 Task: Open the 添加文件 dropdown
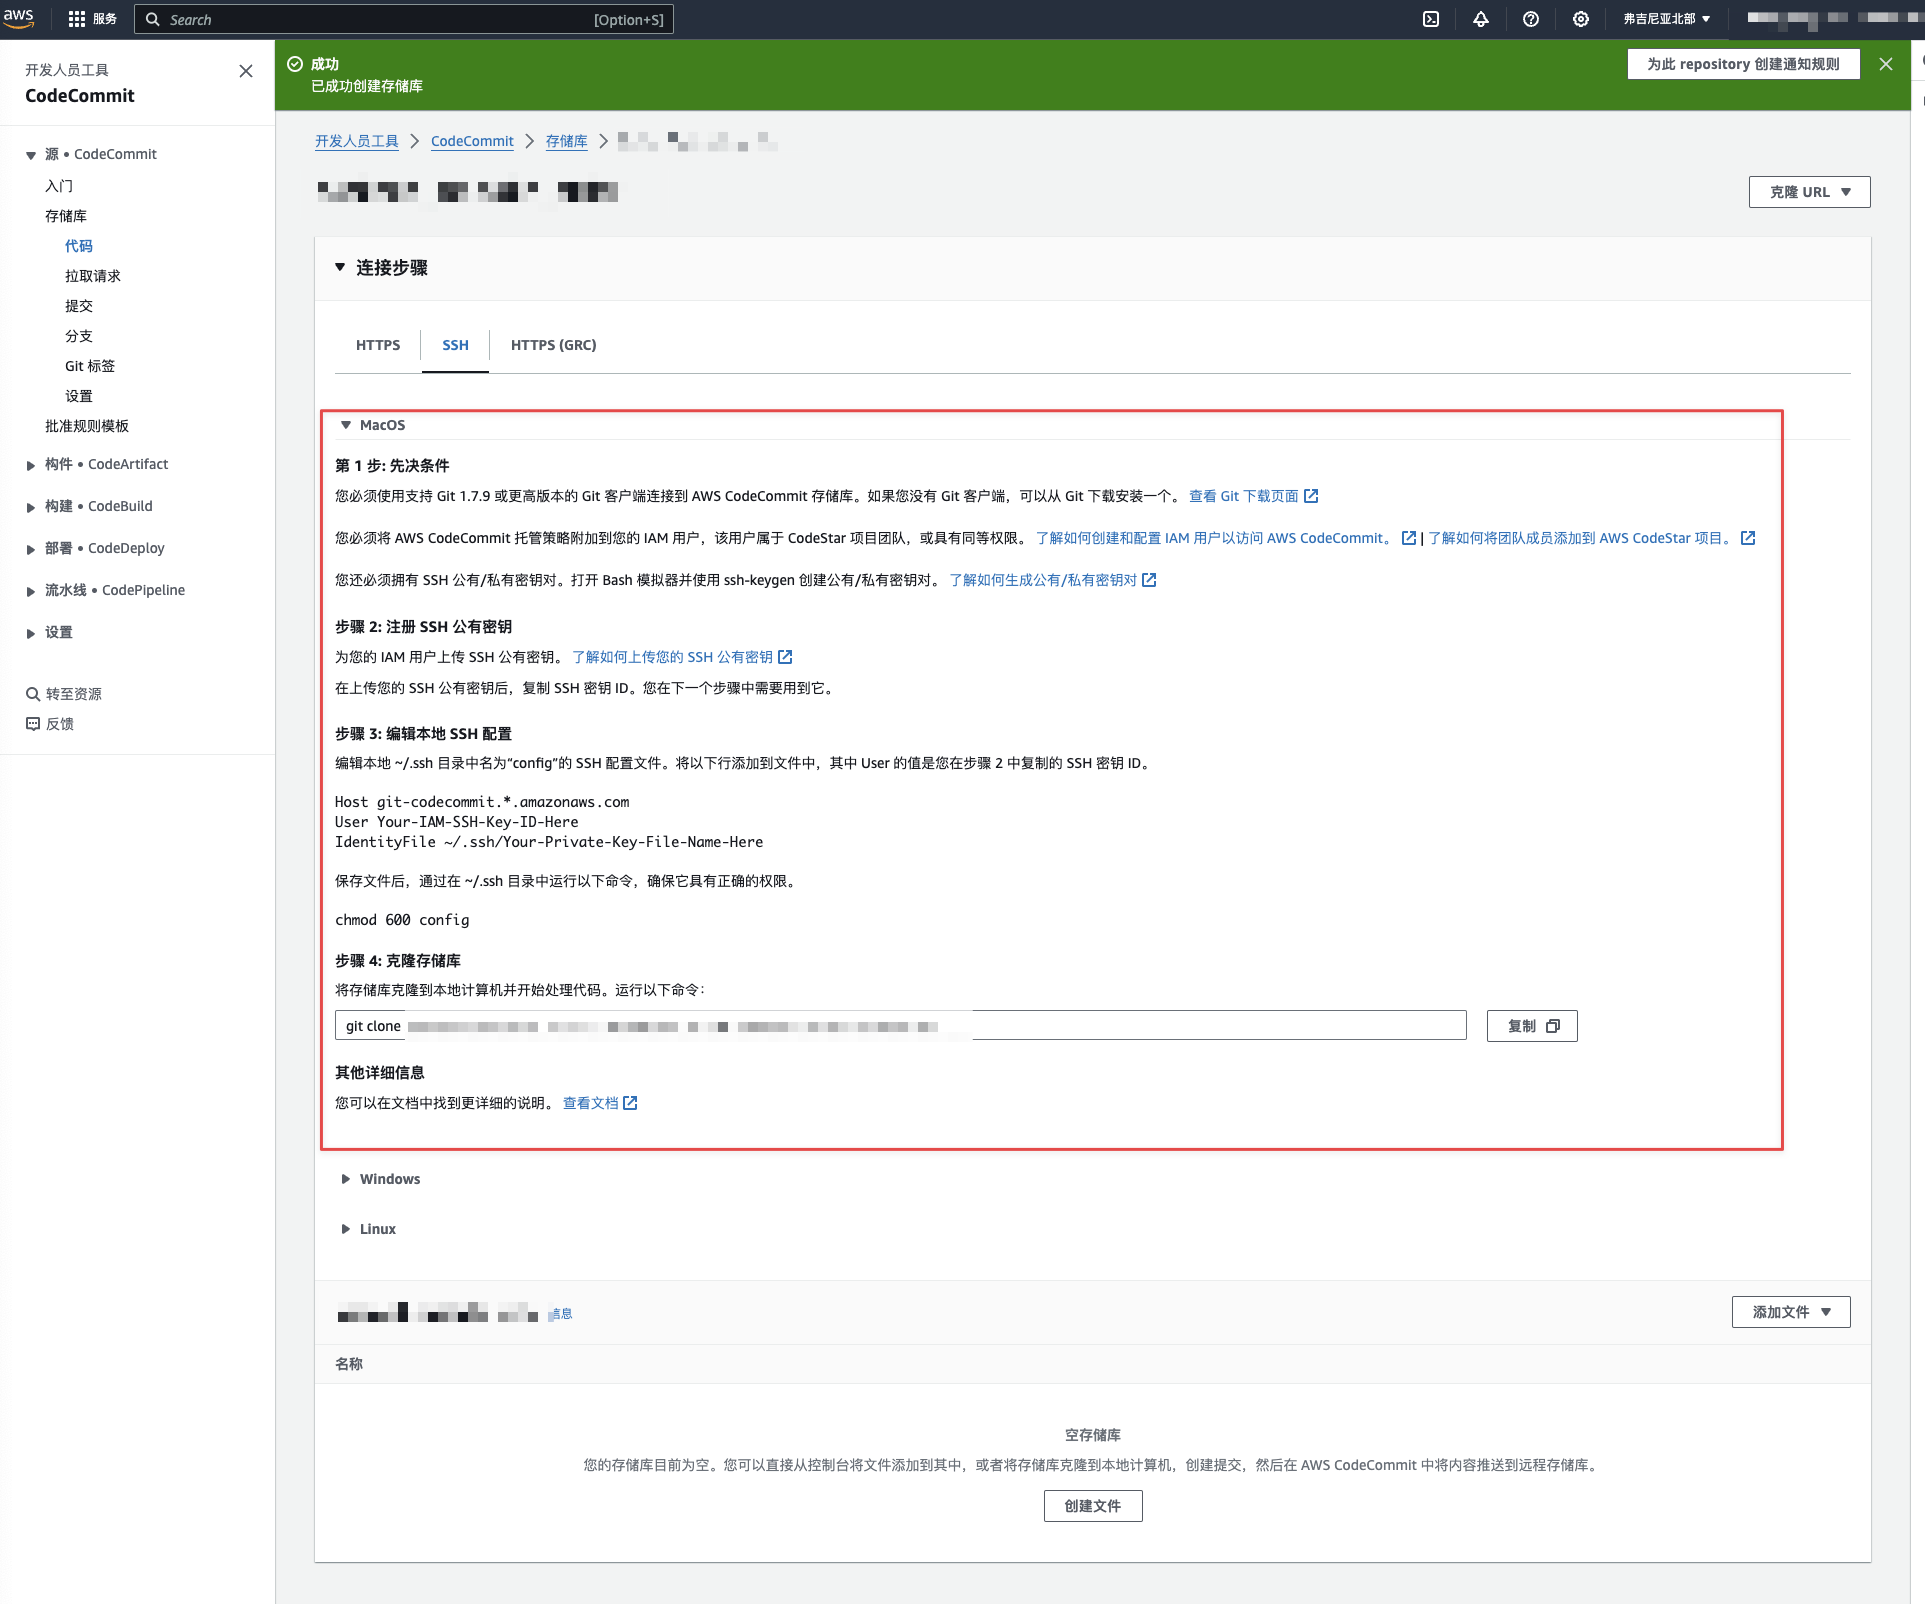[x=1790, y=1312]
